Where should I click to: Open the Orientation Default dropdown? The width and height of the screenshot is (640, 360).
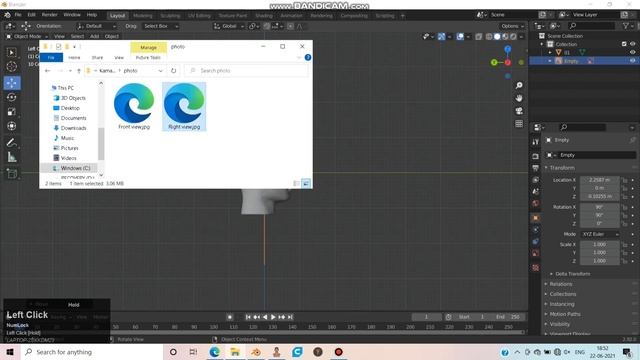coord(96,26)
